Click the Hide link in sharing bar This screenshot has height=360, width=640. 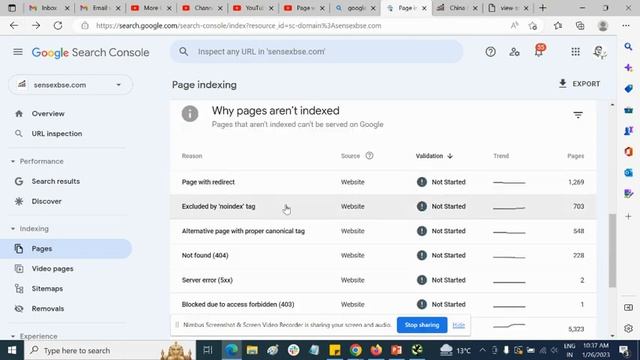point(458,325)
